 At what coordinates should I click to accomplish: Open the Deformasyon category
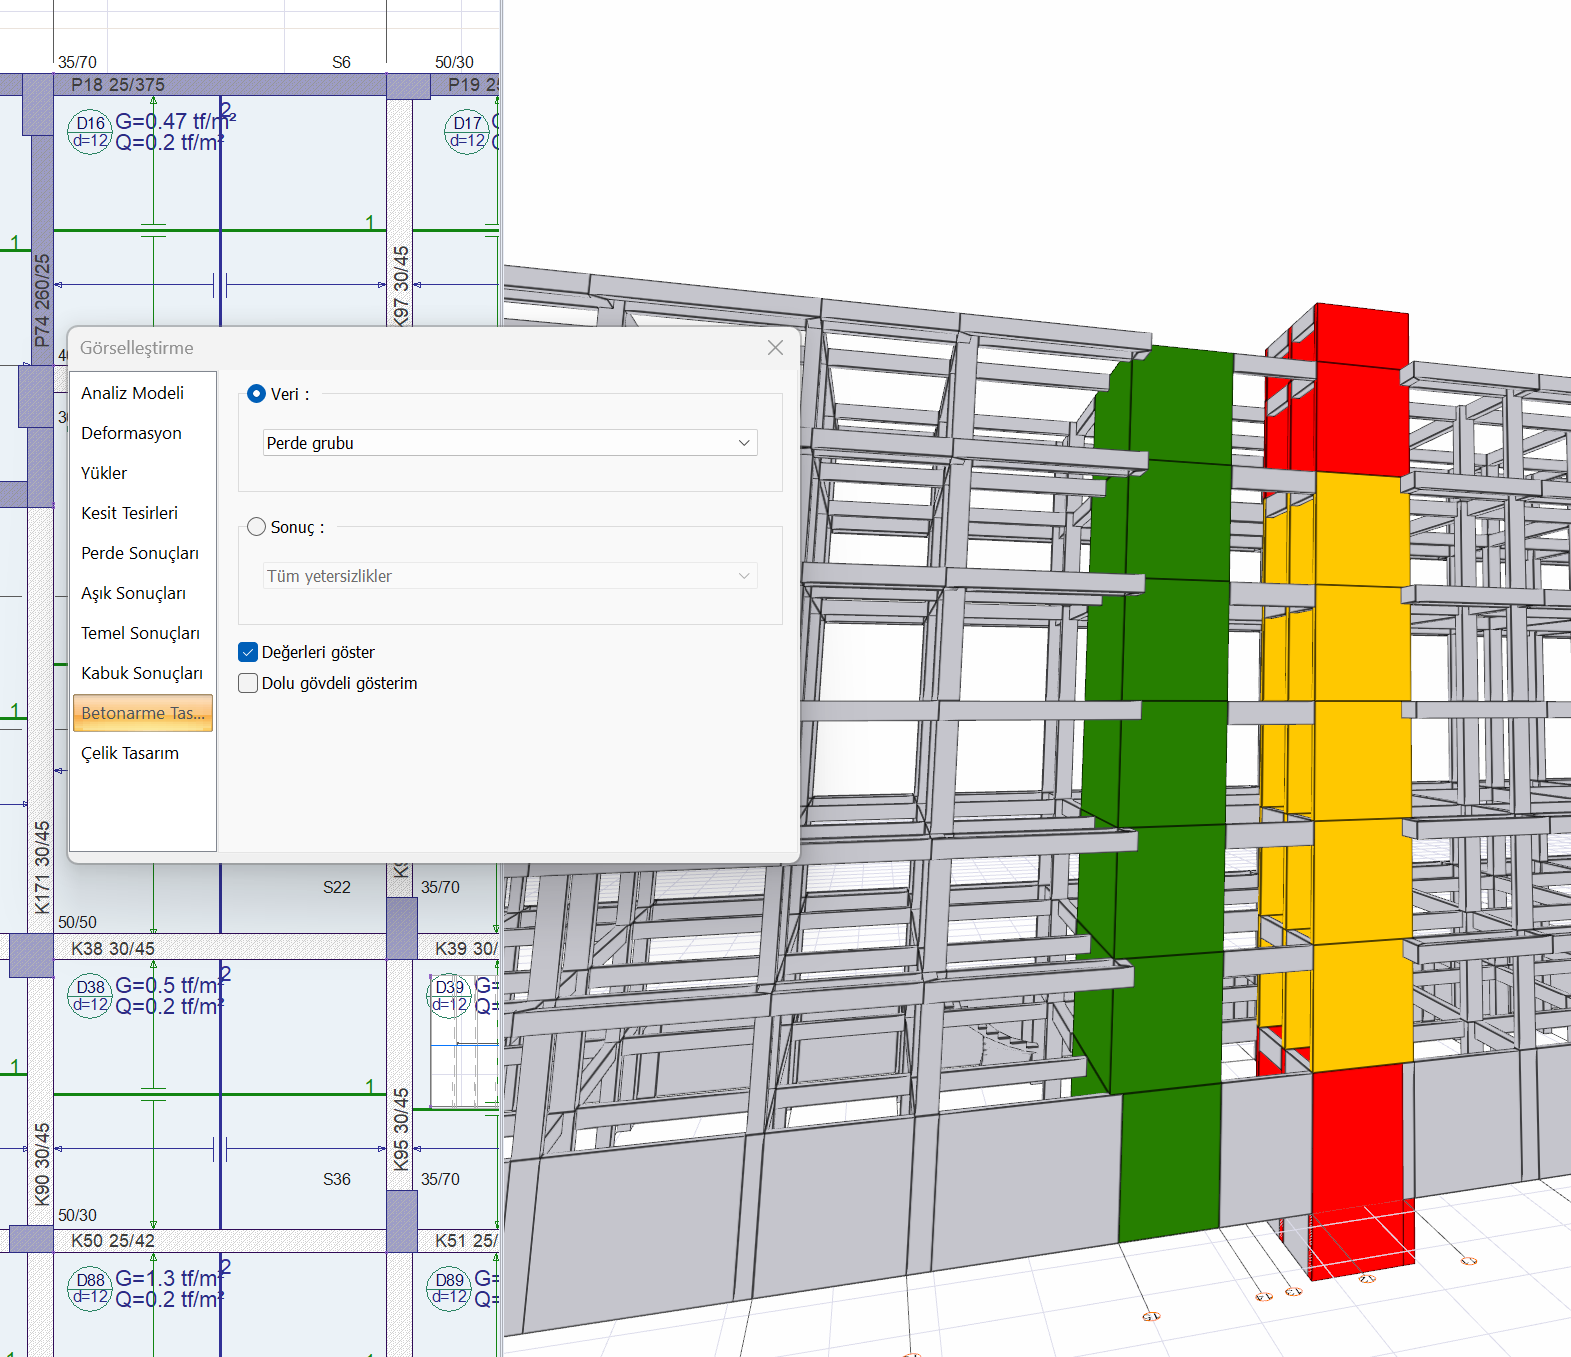pyautogui.click(x=131, y=433)
